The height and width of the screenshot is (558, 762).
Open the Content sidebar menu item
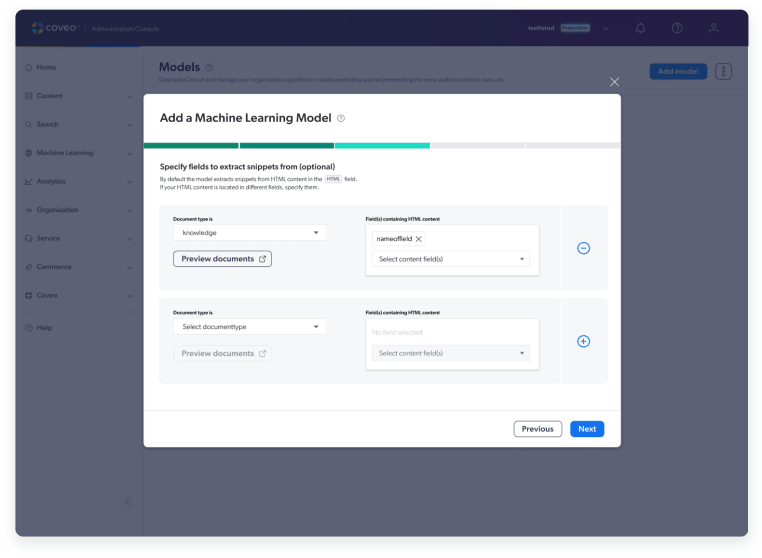tap(49, 96)
